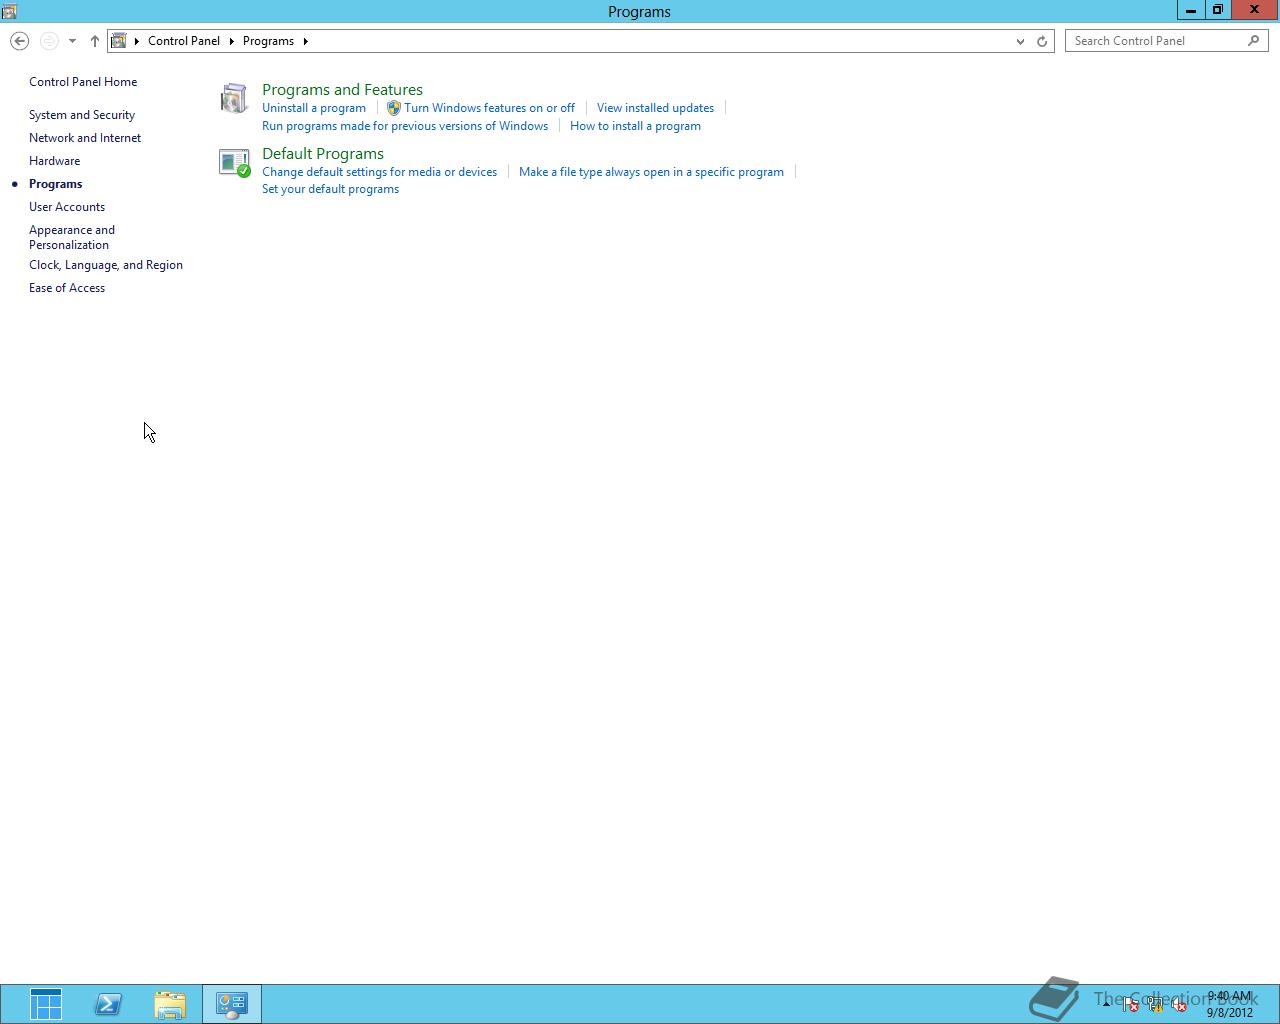Screen dimensions: 1280x1024
Task: Open View installed updates link
Action: click(x=655, y=108)
